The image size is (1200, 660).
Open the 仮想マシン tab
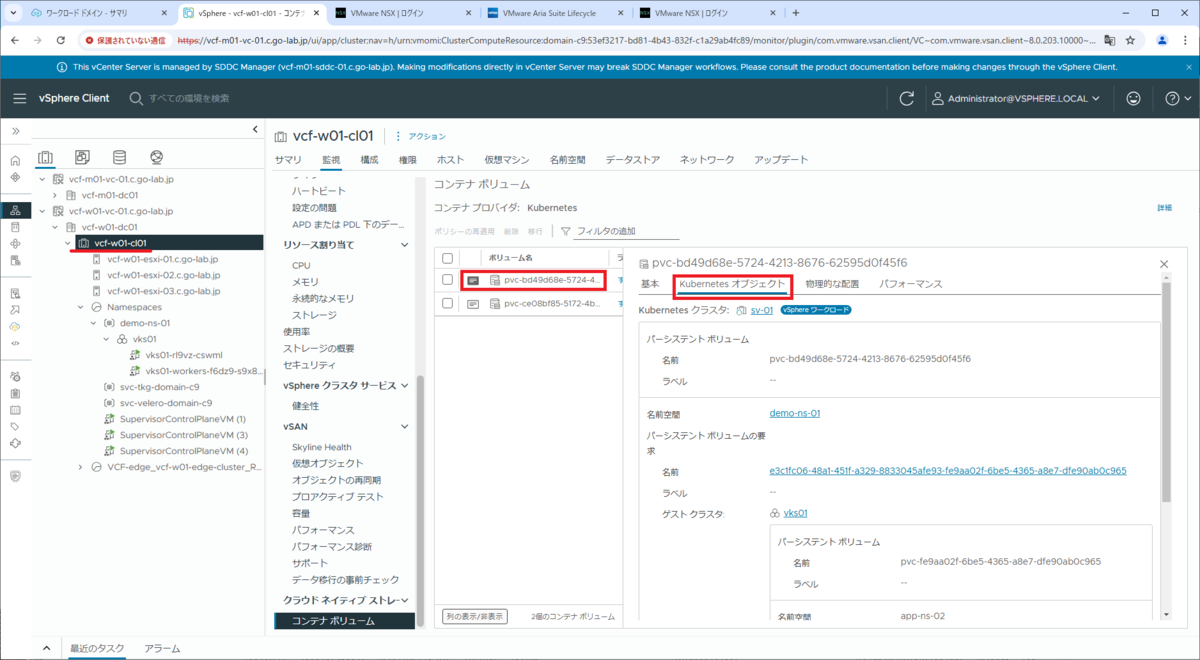tap(507, 160)
